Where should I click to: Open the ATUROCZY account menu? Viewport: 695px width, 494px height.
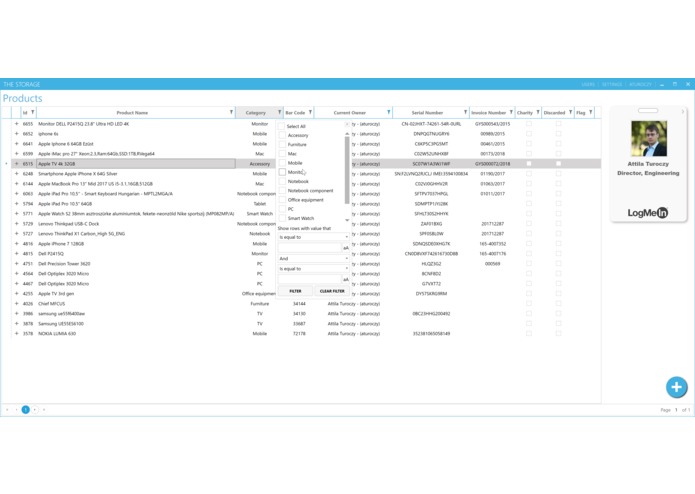click(640, 84)
